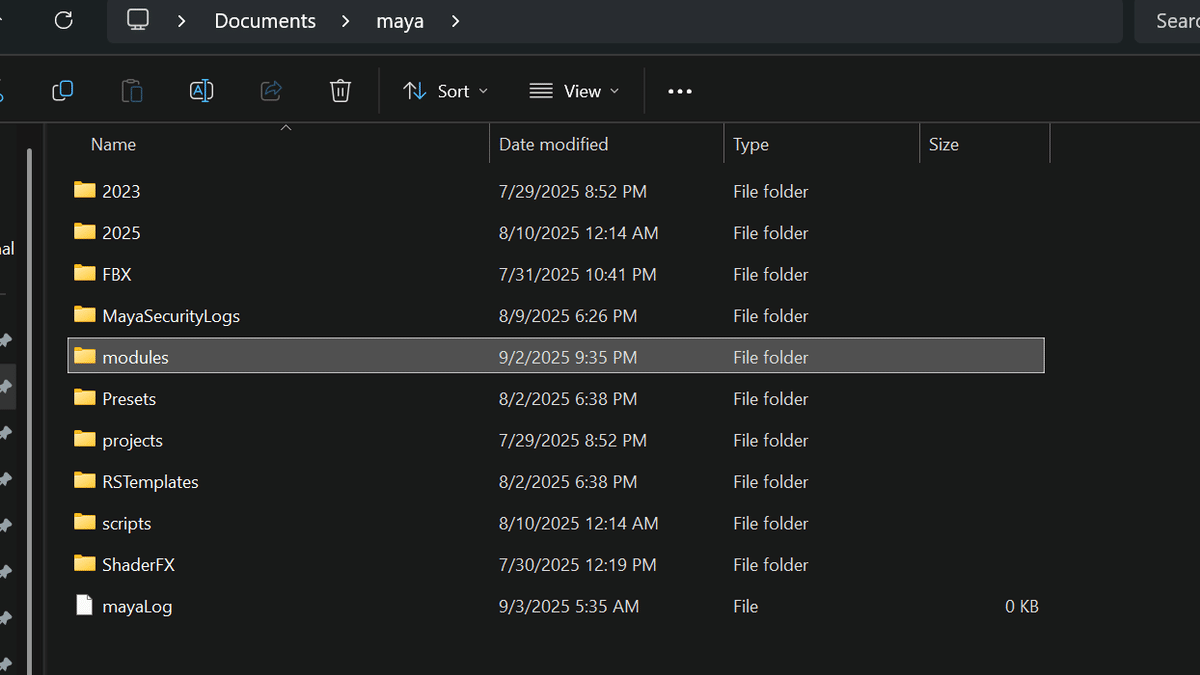Viewport: 1200px width, 675px height.
Task: Open the See more ellipsis menu
Action: tap(680, 91)
